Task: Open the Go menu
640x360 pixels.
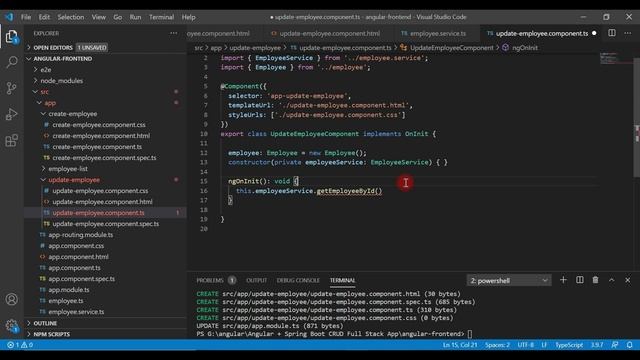Action: tap(118, 17)
